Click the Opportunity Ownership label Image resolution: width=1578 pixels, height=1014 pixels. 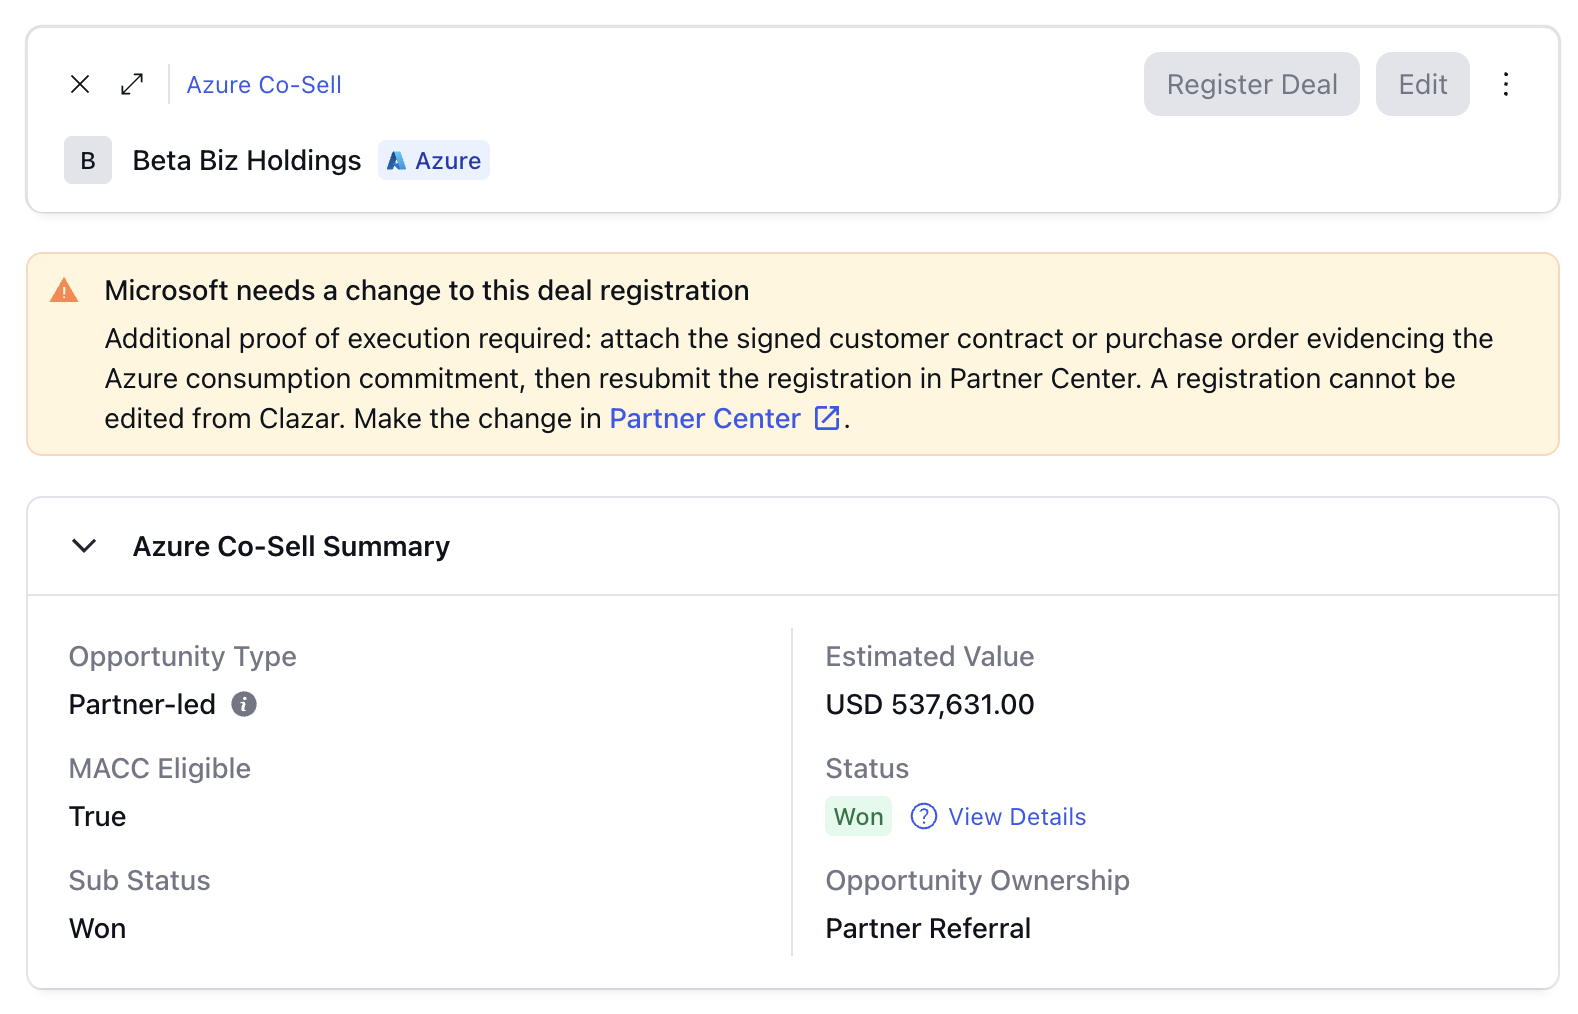click(x=978, y=880)
